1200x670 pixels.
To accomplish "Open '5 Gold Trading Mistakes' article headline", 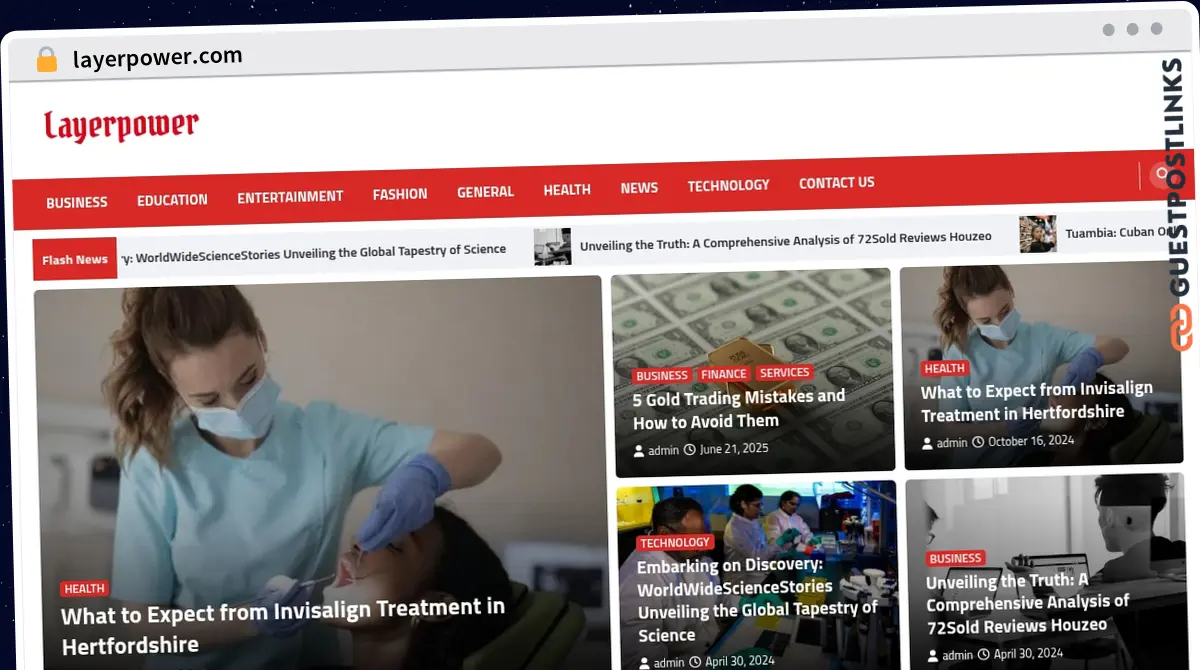I will [x=739, y=409].
